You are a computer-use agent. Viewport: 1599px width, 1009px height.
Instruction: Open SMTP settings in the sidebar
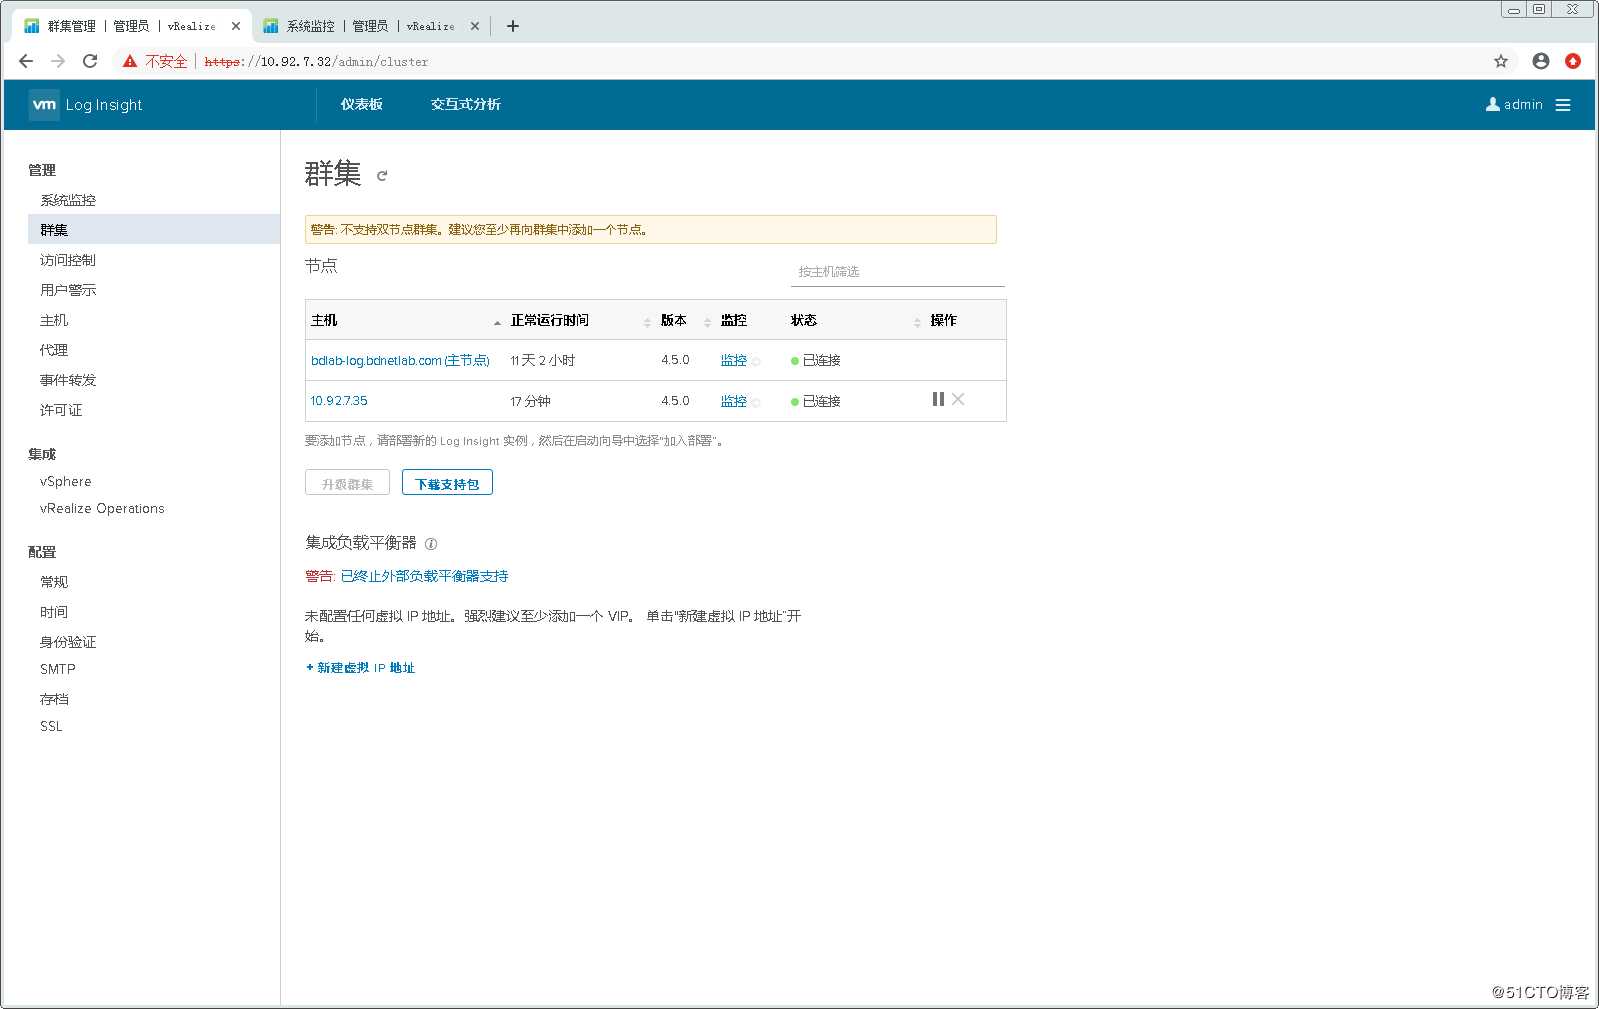tap(58, 669)
